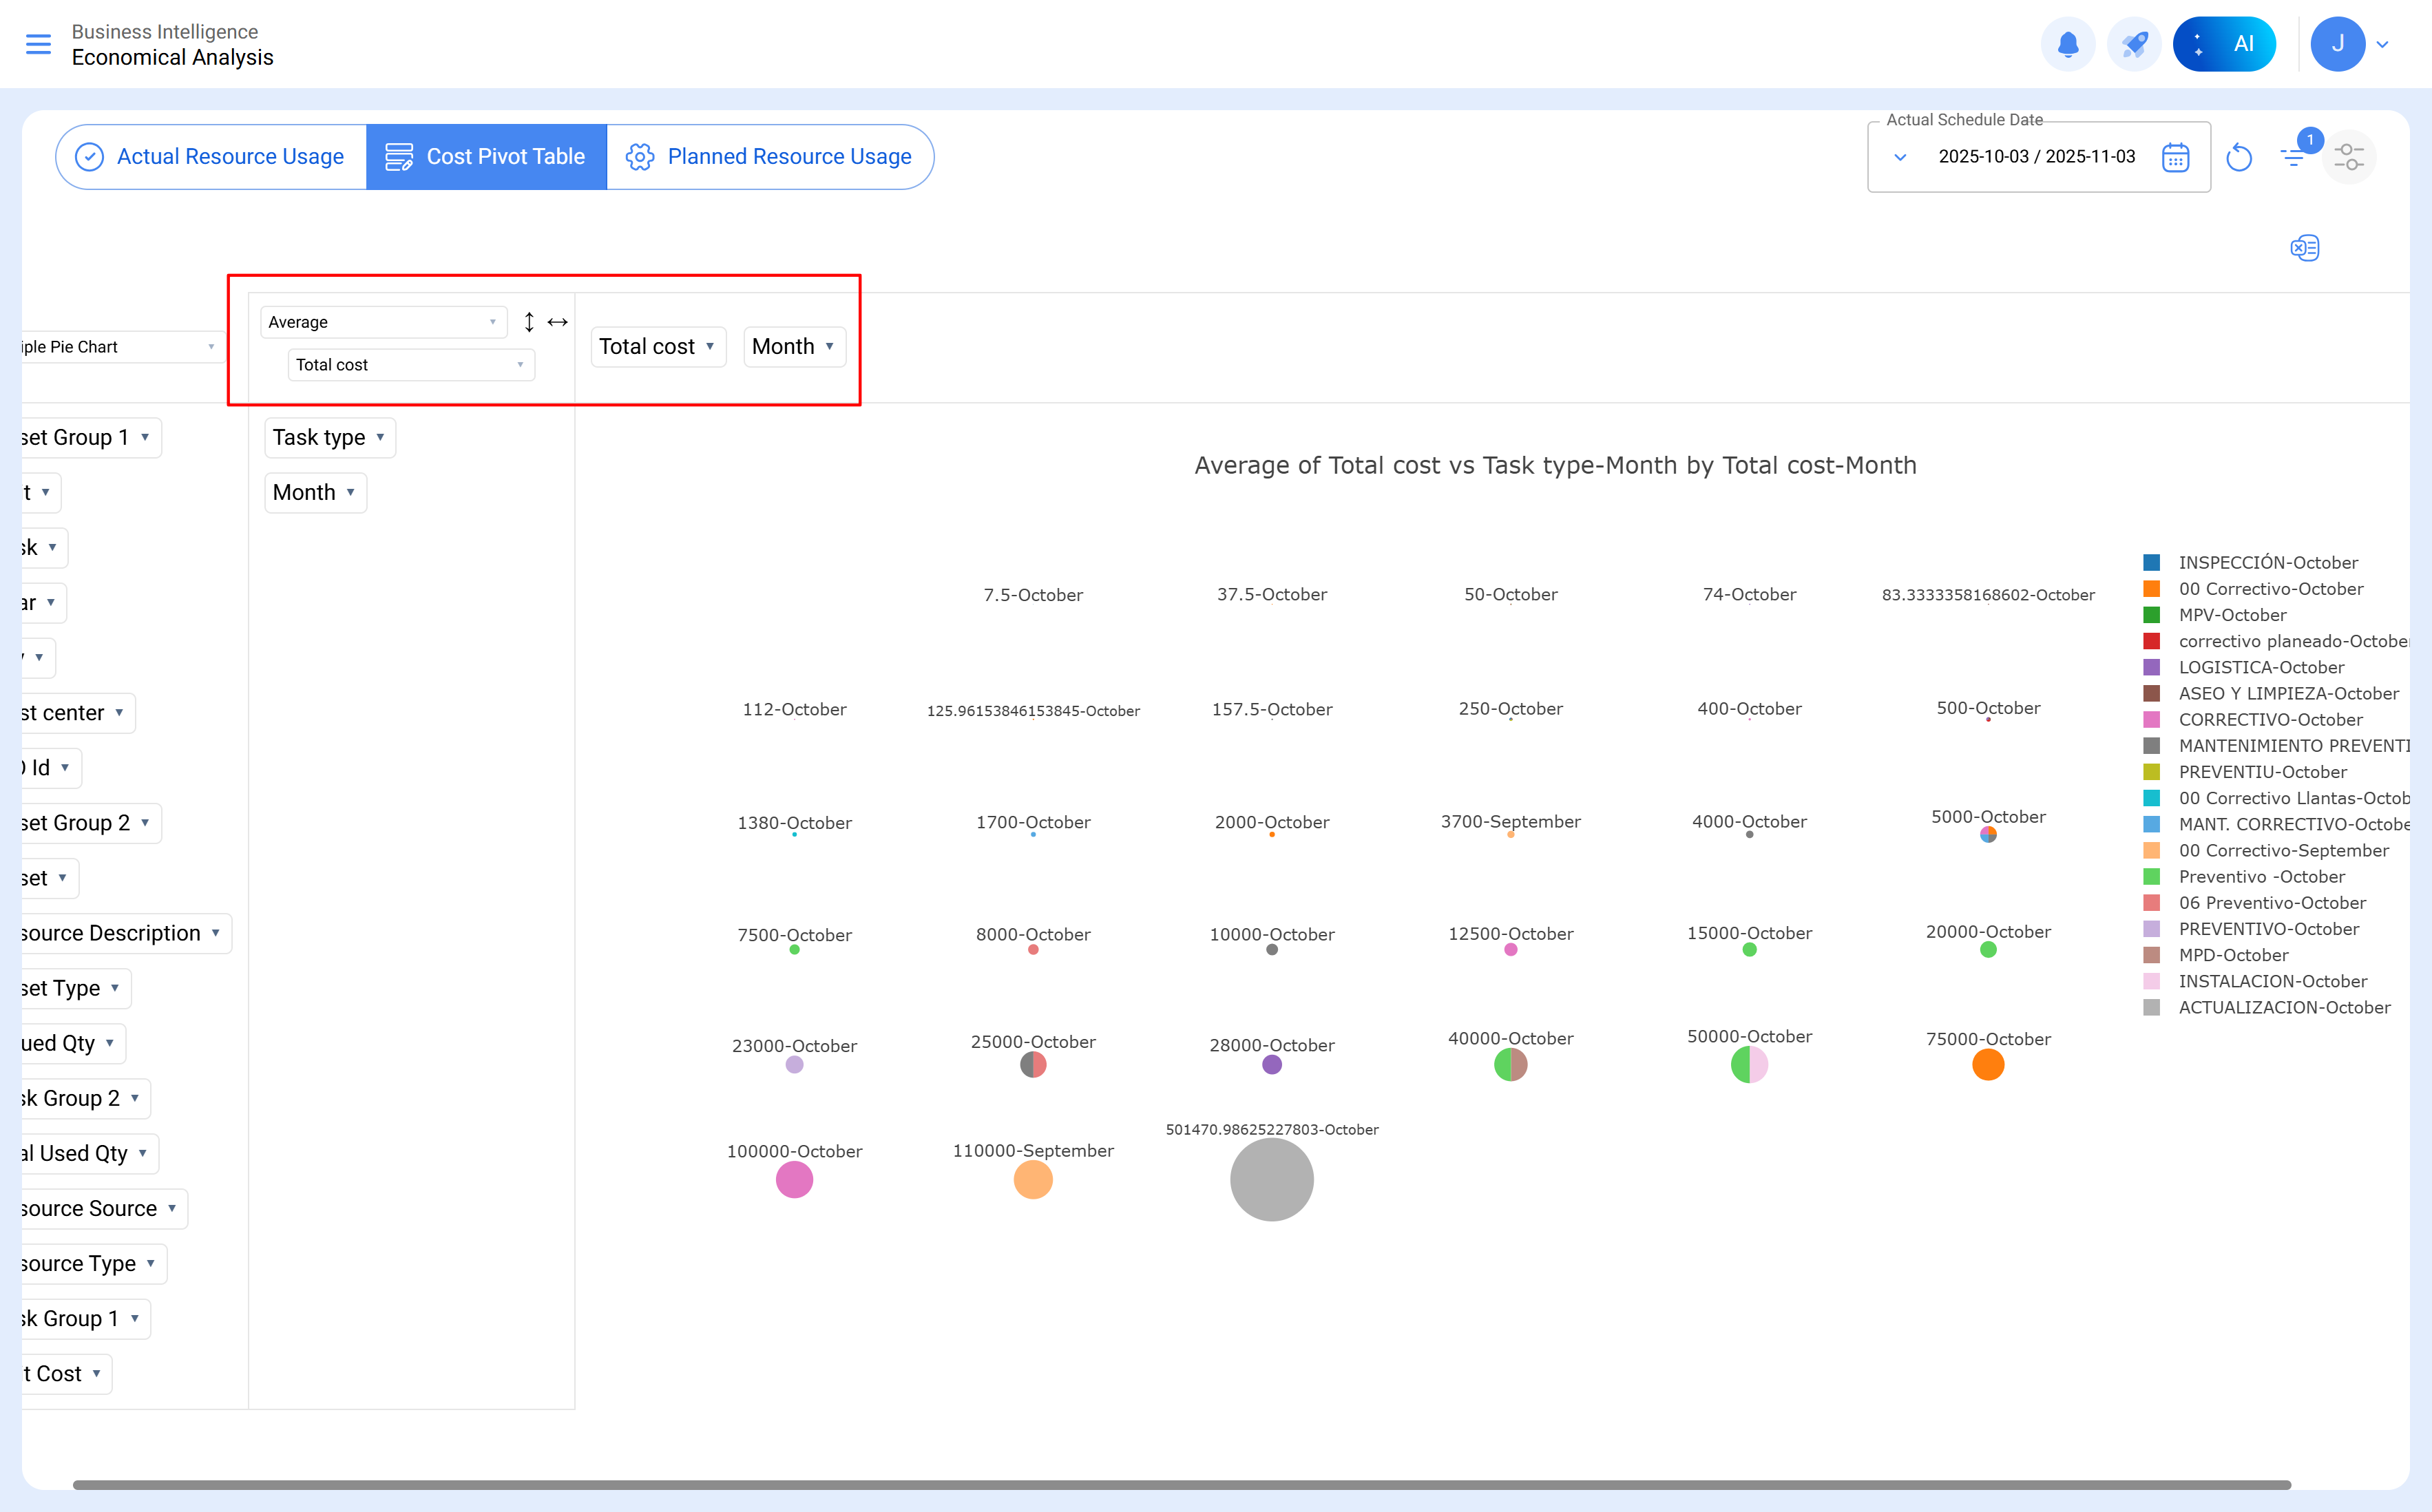Toggle column sort order horizontal arrow

(558, 322)
